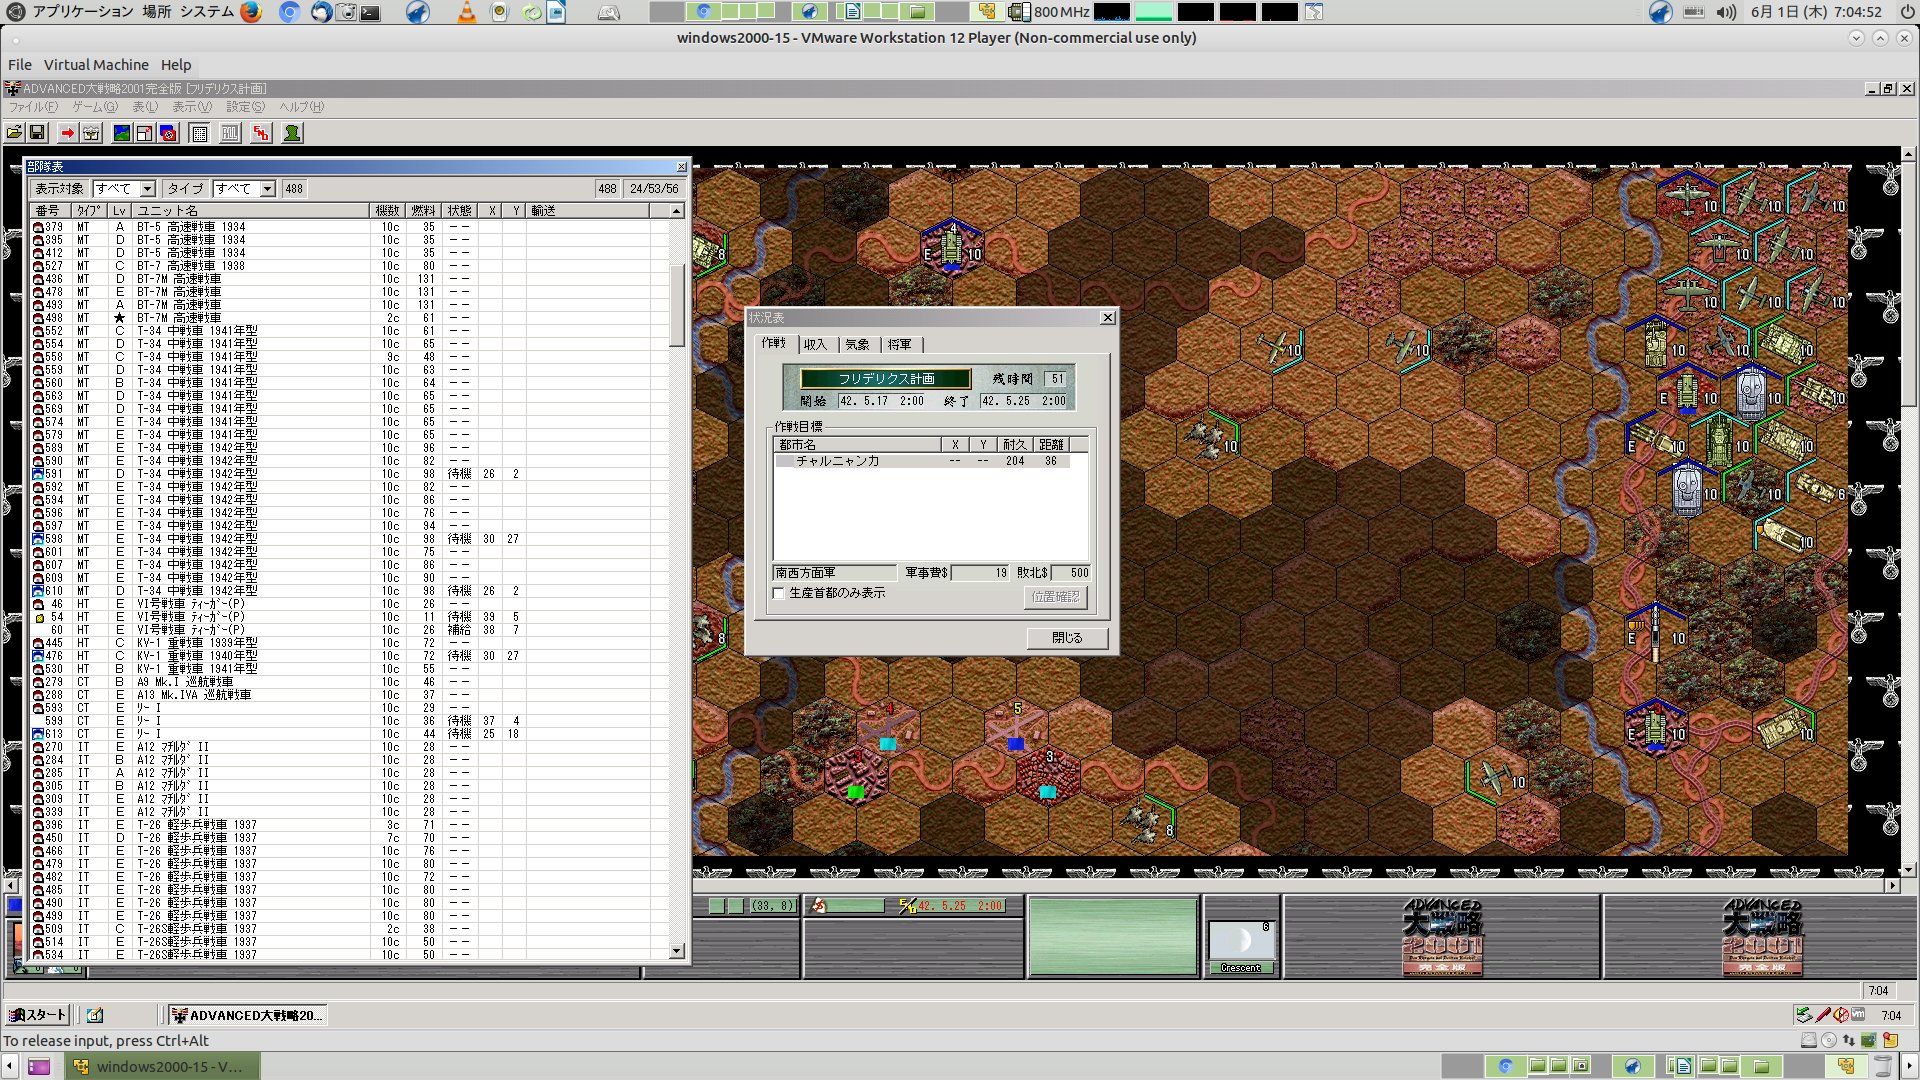This screenshot has width=1920, height=1080.
Task: Click the quick launch icon next to スタート
Action: pyautogui.click(x=95, y=1015)
